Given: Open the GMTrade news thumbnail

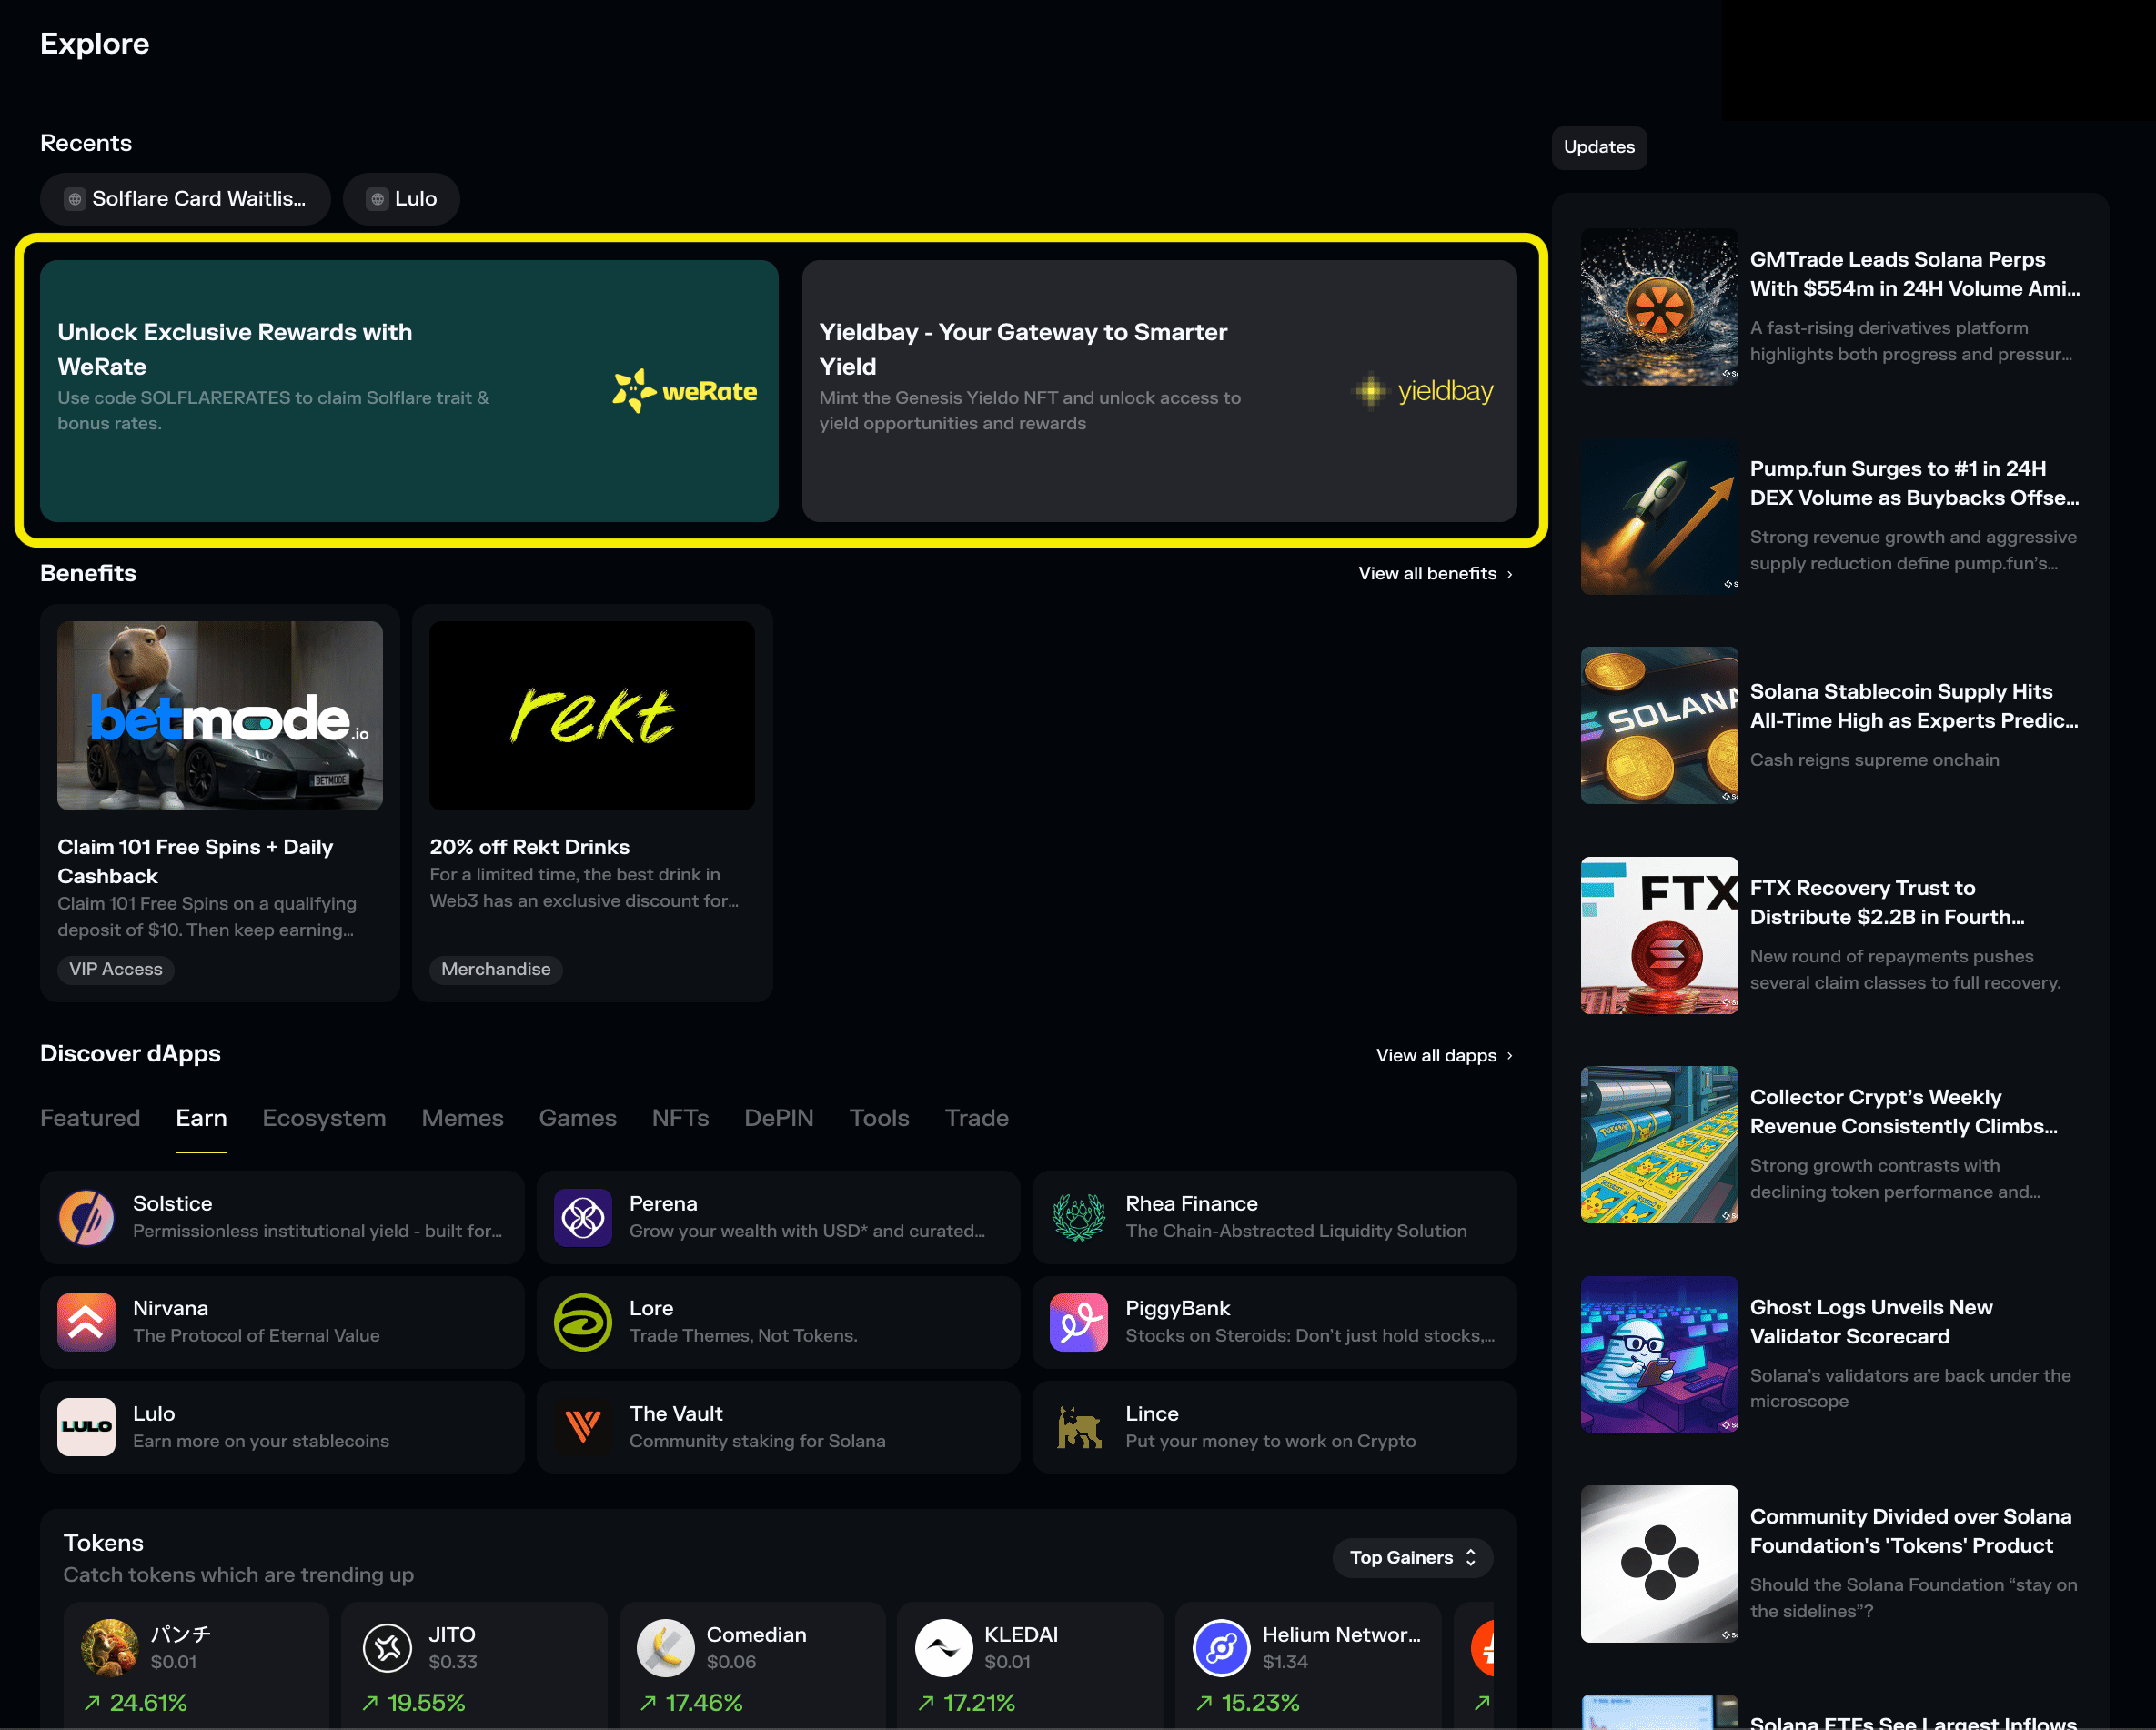Looking at the screenshot, I should 1659,307.
